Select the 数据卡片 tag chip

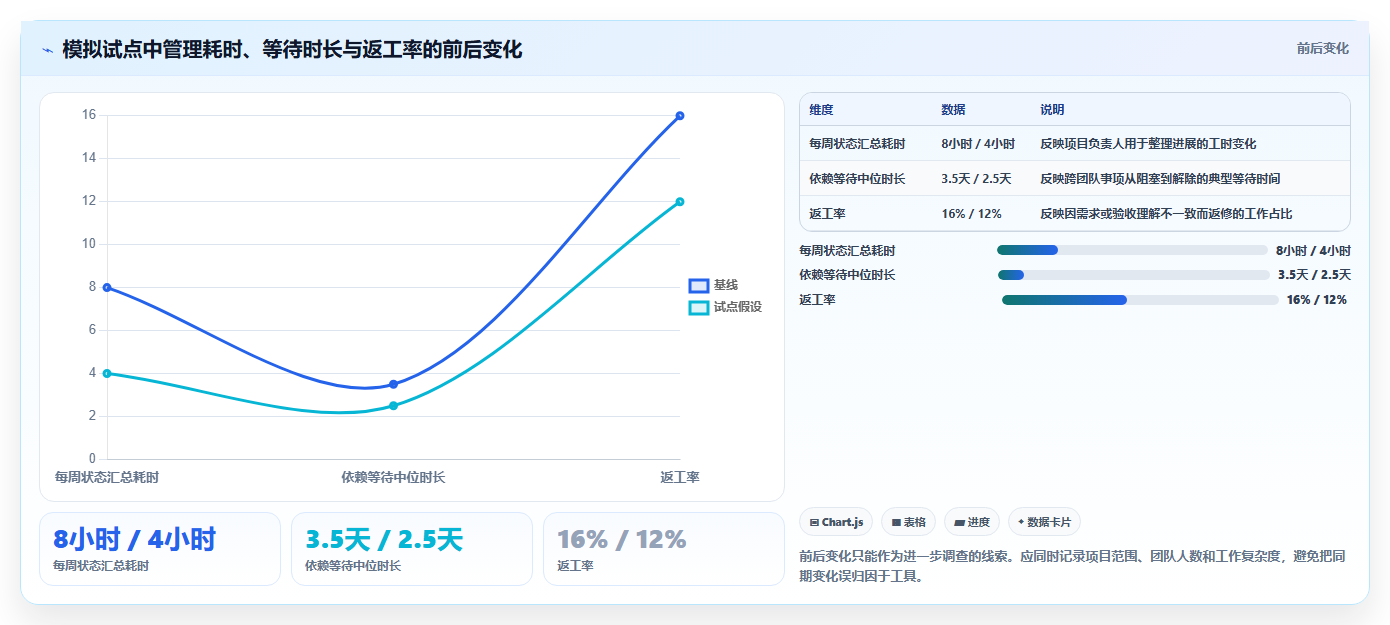pyautogui.click(x=1044, y=522)
